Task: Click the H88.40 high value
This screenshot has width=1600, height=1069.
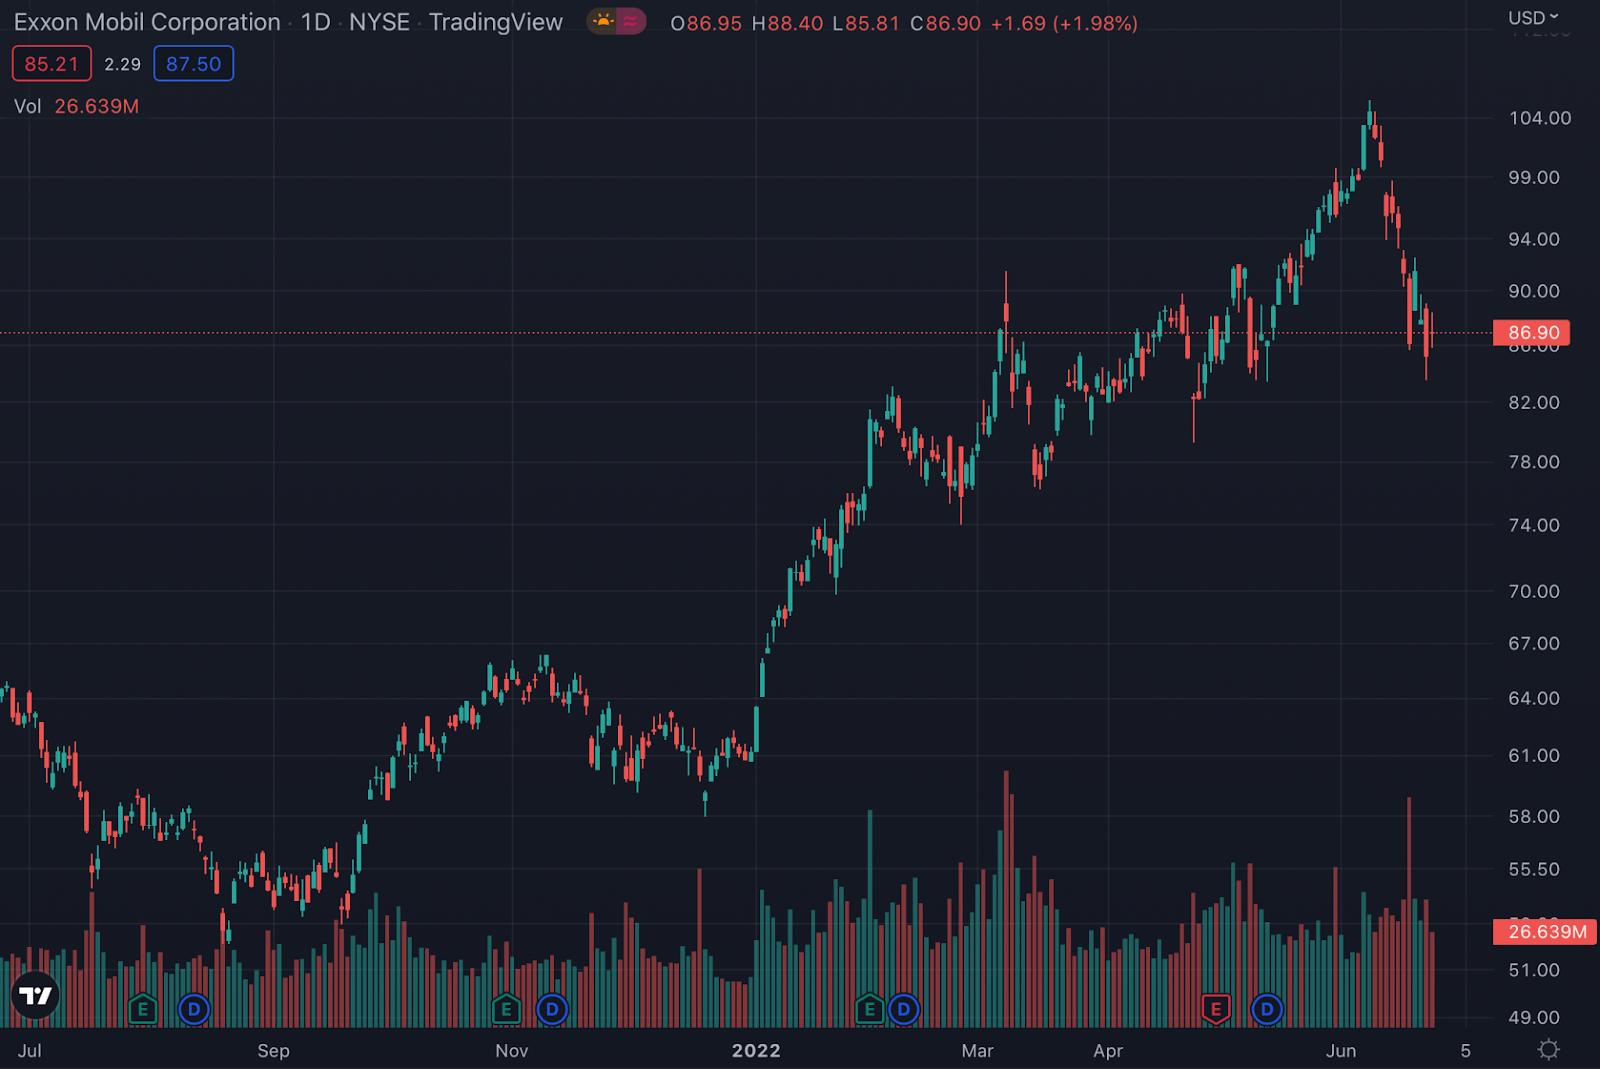Action: (x=788, y=23)
